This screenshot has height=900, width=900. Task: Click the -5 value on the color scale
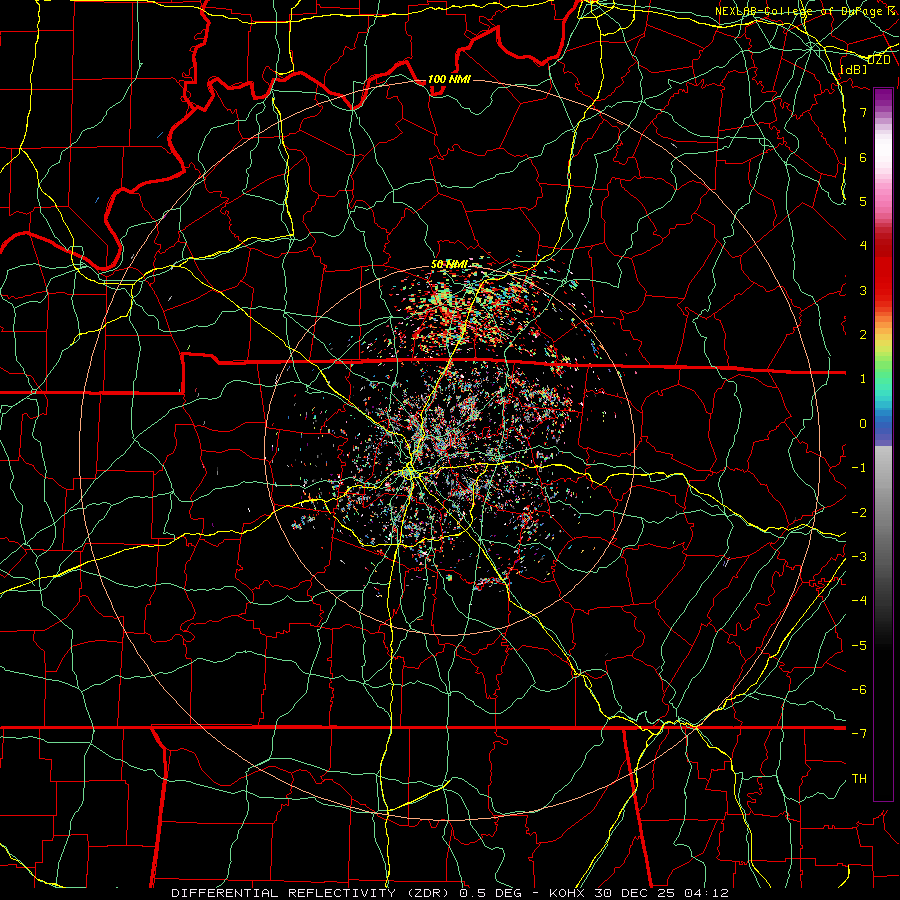pyautogui.click(x=859, y=646)
